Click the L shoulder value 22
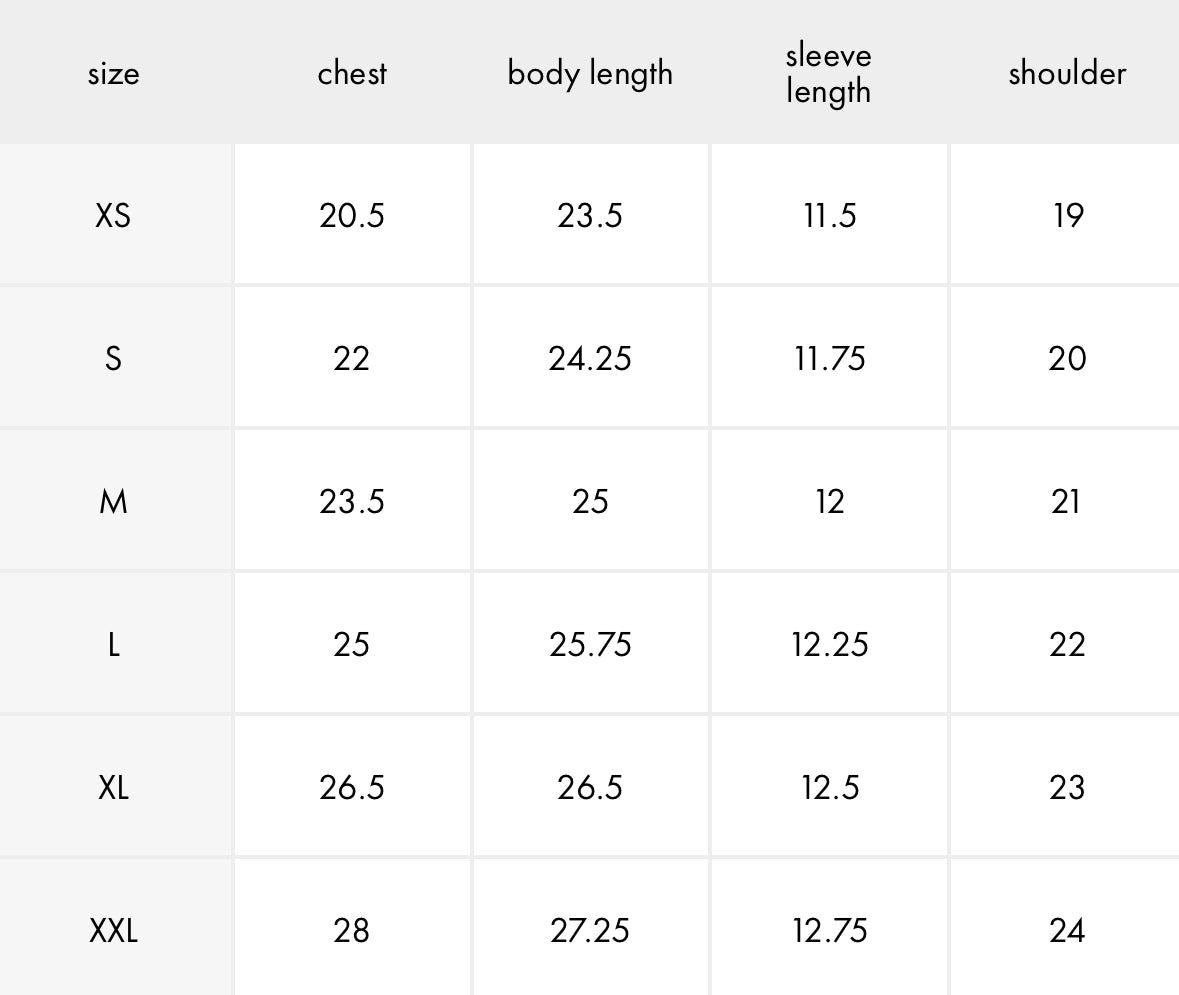 click(1067, 644)
